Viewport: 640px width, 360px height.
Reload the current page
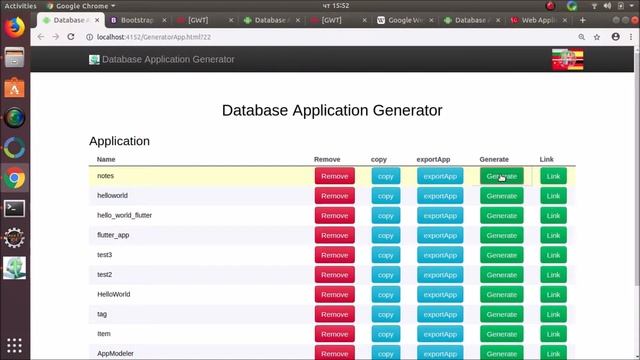point(71,37)
